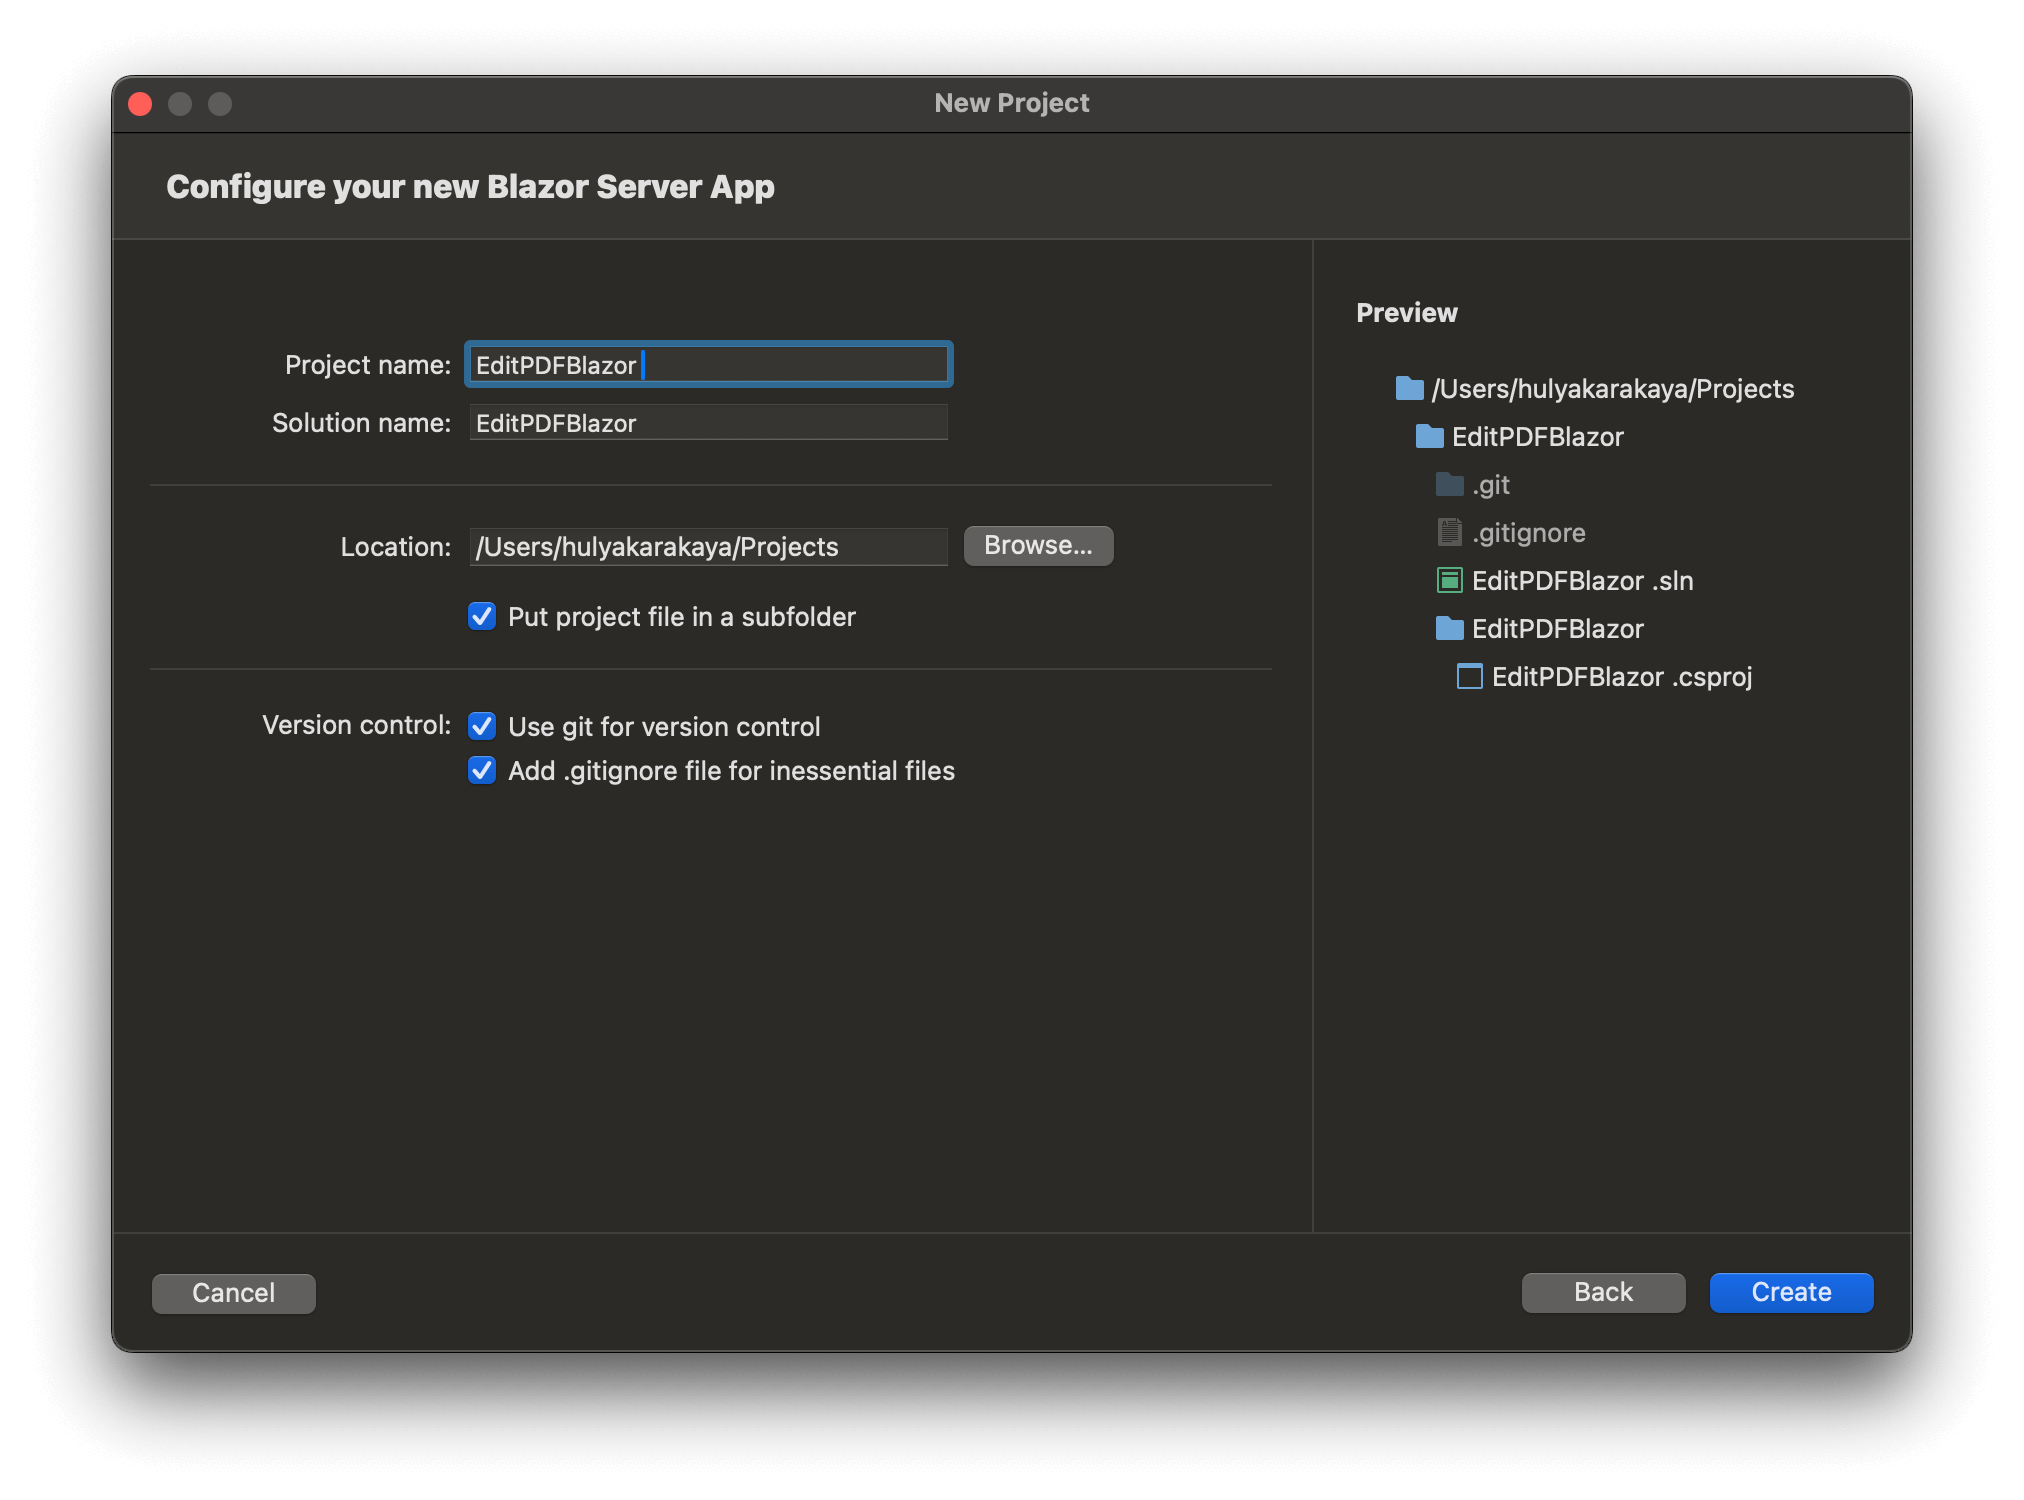Focus the Location path field
2024x1500 pixels.
pos(708,547)
